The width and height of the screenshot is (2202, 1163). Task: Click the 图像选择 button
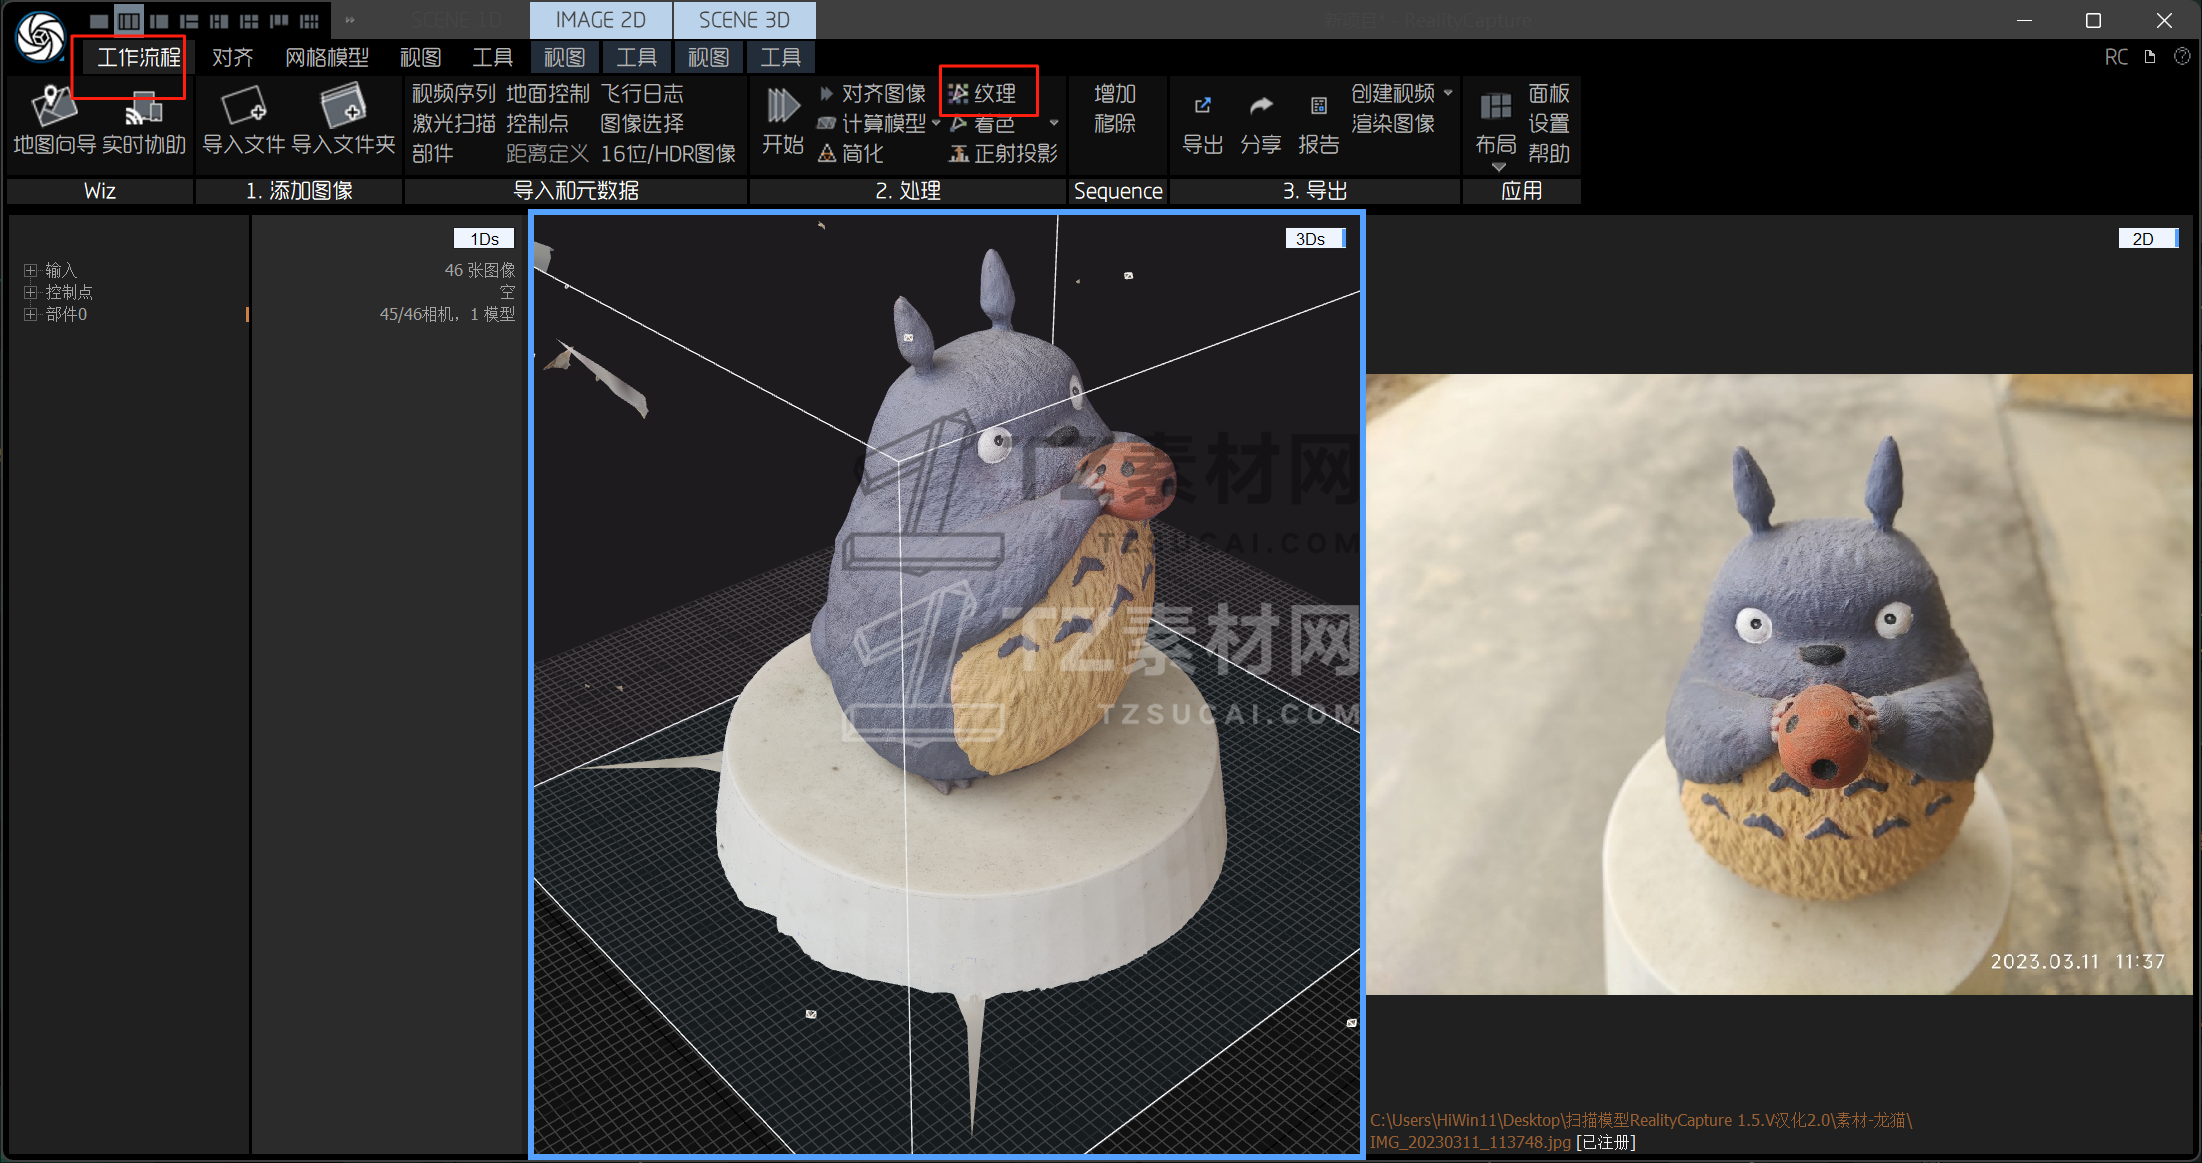pyautogui.click(x=641, y=124)
